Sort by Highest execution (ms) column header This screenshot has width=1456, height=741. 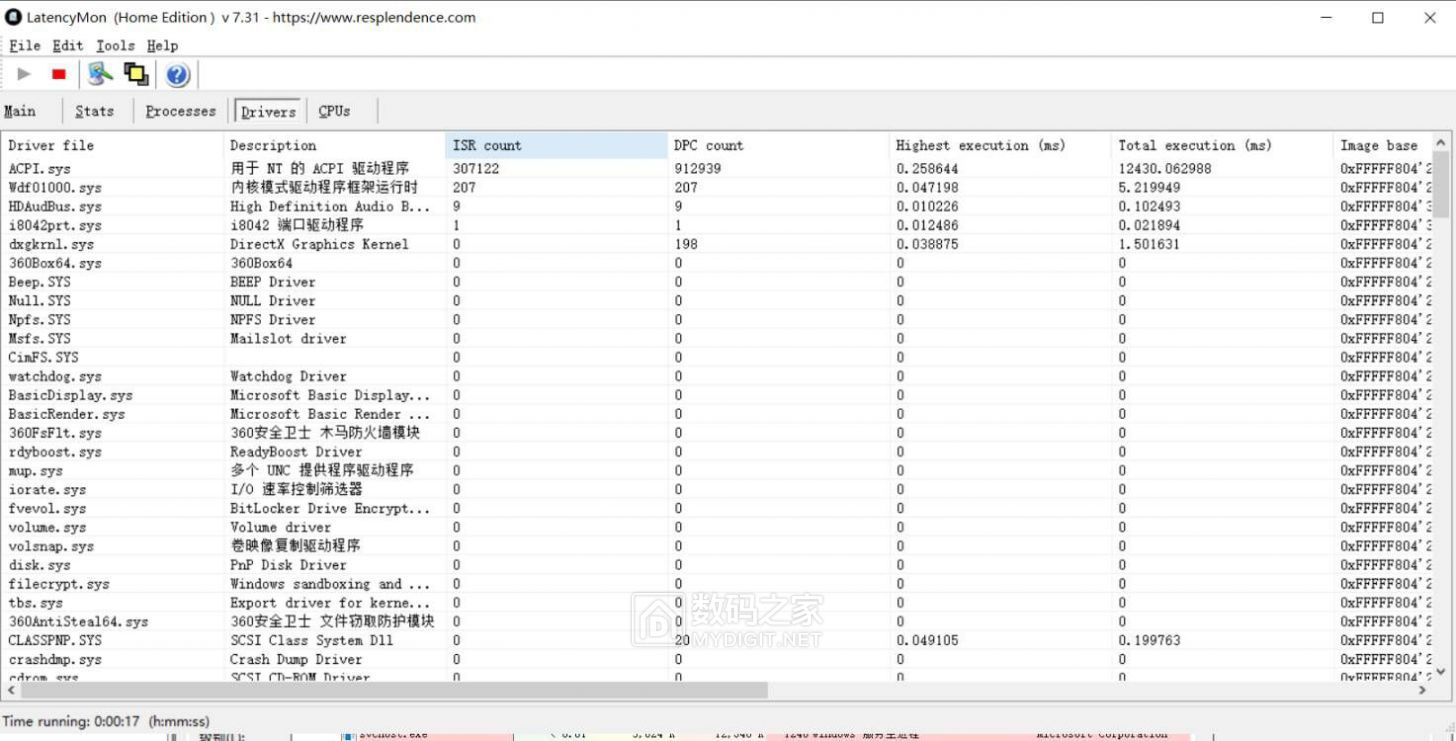1001,146
